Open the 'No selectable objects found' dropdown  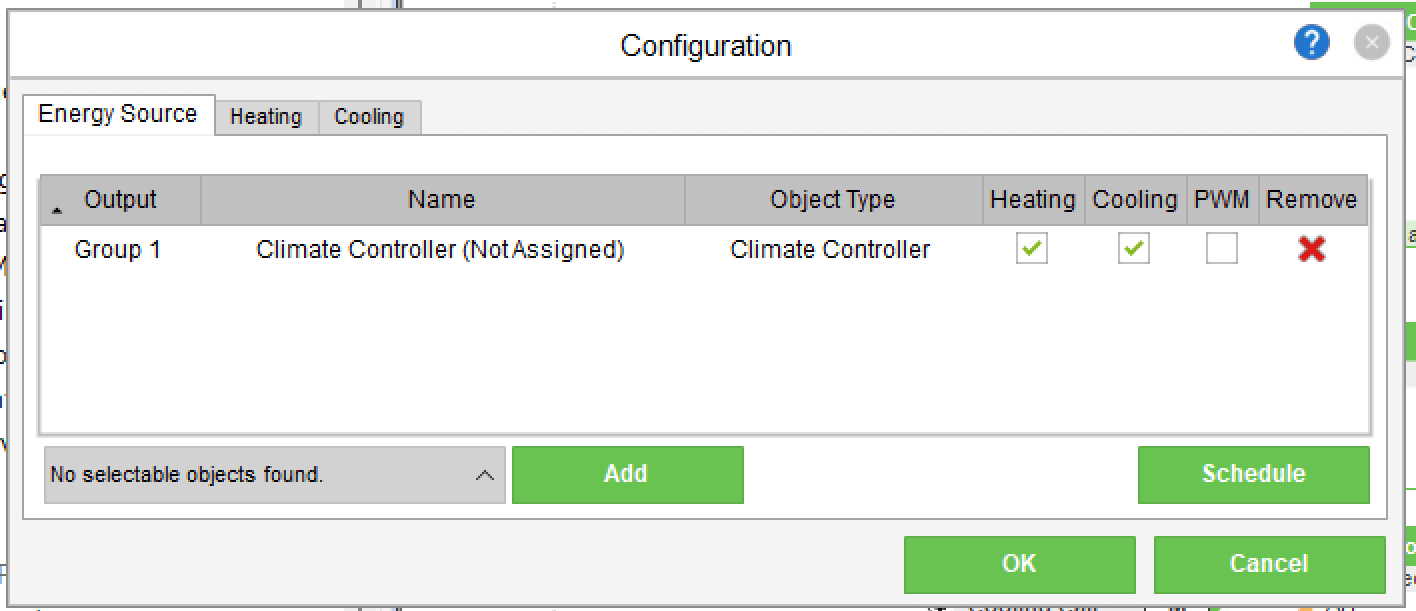pos(275,474)
